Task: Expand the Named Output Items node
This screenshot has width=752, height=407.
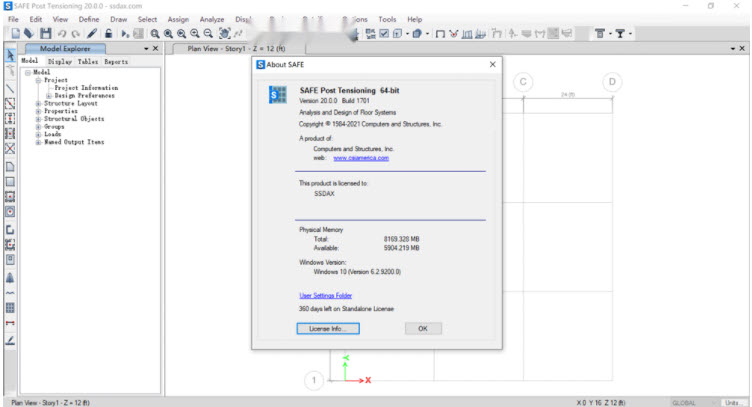Action: pyautogui.click(x=38, y=142)
